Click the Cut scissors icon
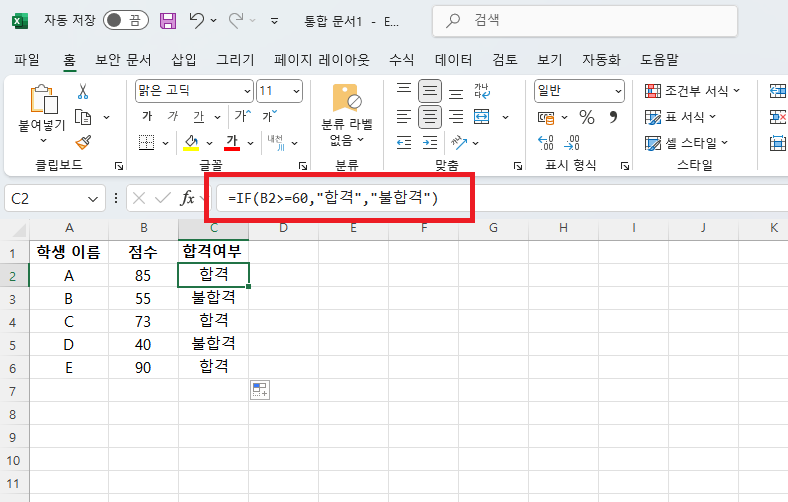This screenshot has width=788, height=502. coord(83,91)
